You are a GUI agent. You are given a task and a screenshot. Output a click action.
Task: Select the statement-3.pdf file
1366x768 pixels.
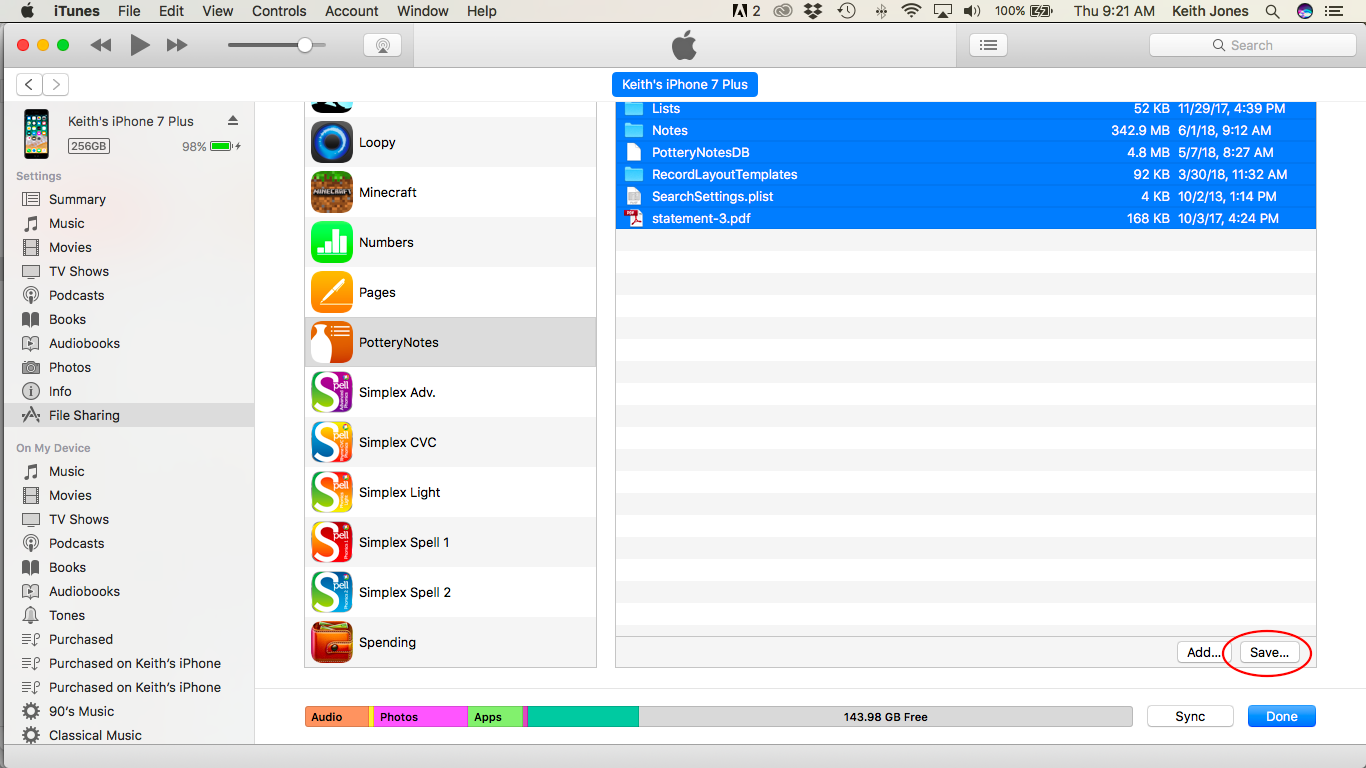coord(966,218)
